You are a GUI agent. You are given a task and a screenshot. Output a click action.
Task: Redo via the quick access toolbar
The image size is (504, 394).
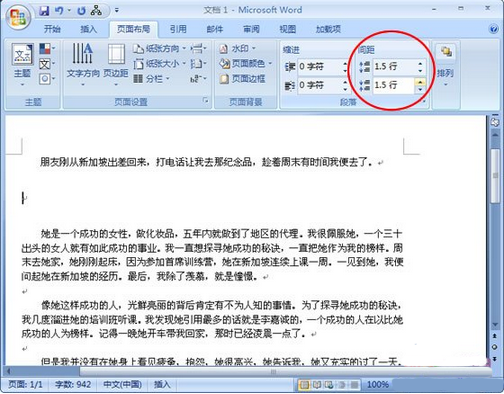(81, 11)
